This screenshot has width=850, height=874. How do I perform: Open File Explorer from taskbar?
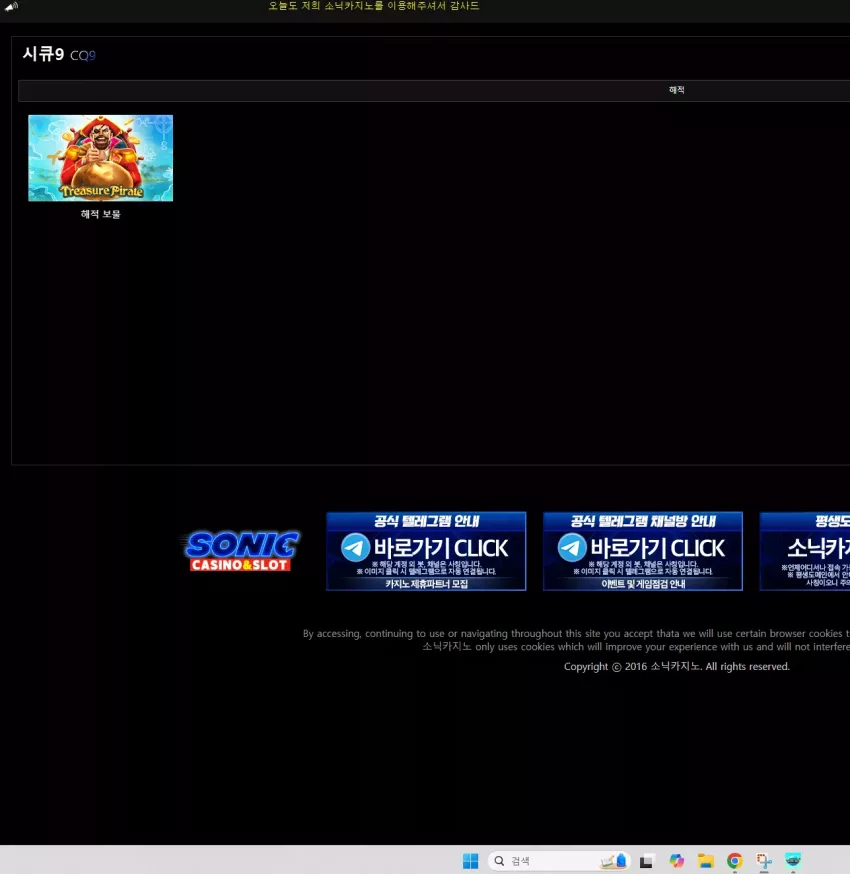[x=706, y=861]
